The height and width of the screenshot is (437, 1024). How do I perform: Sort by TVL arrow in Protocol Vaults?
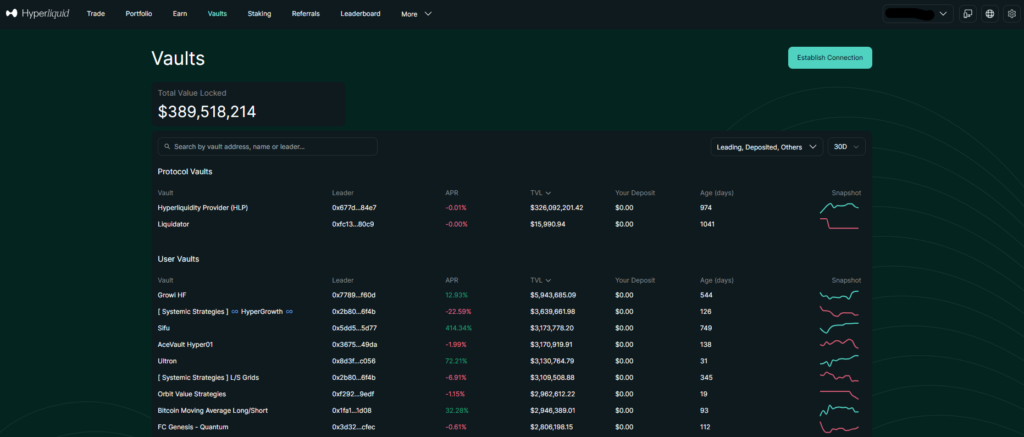[x=549, y=193]
